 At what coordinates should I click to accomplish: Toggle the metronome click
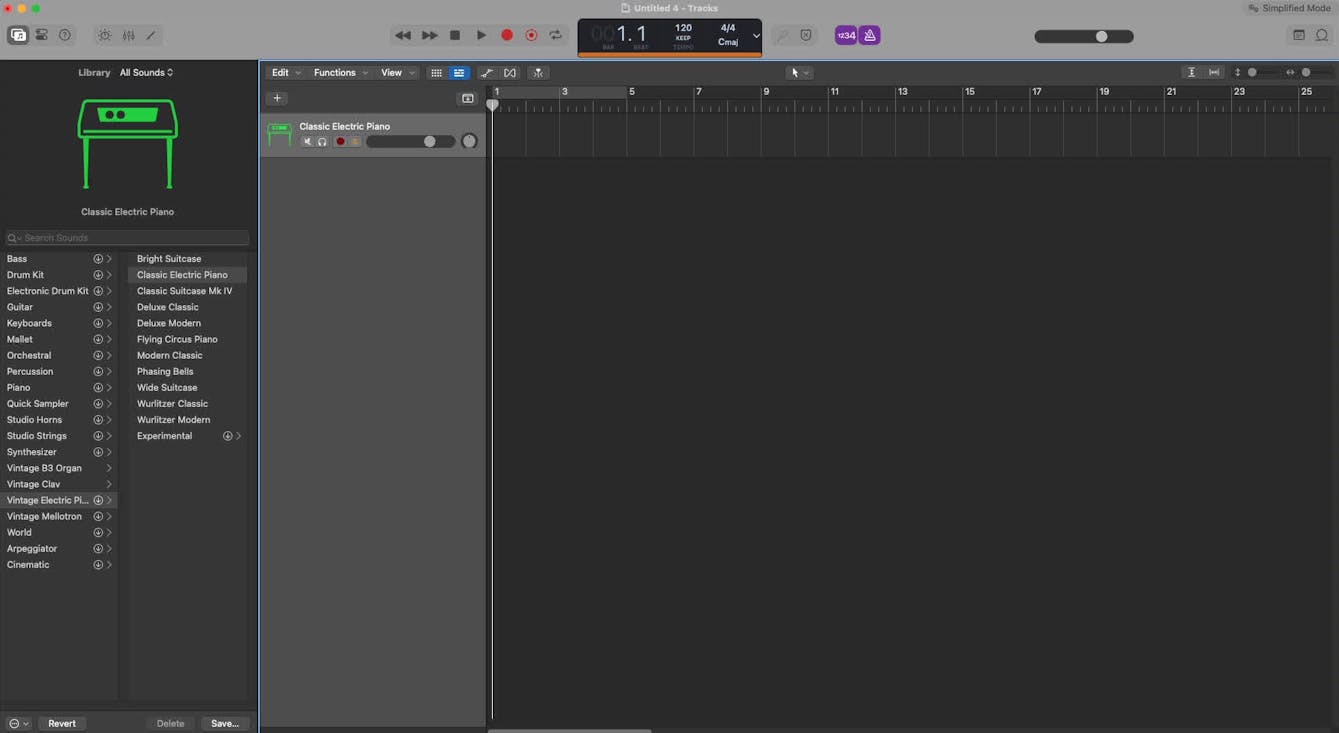[870, 35]
